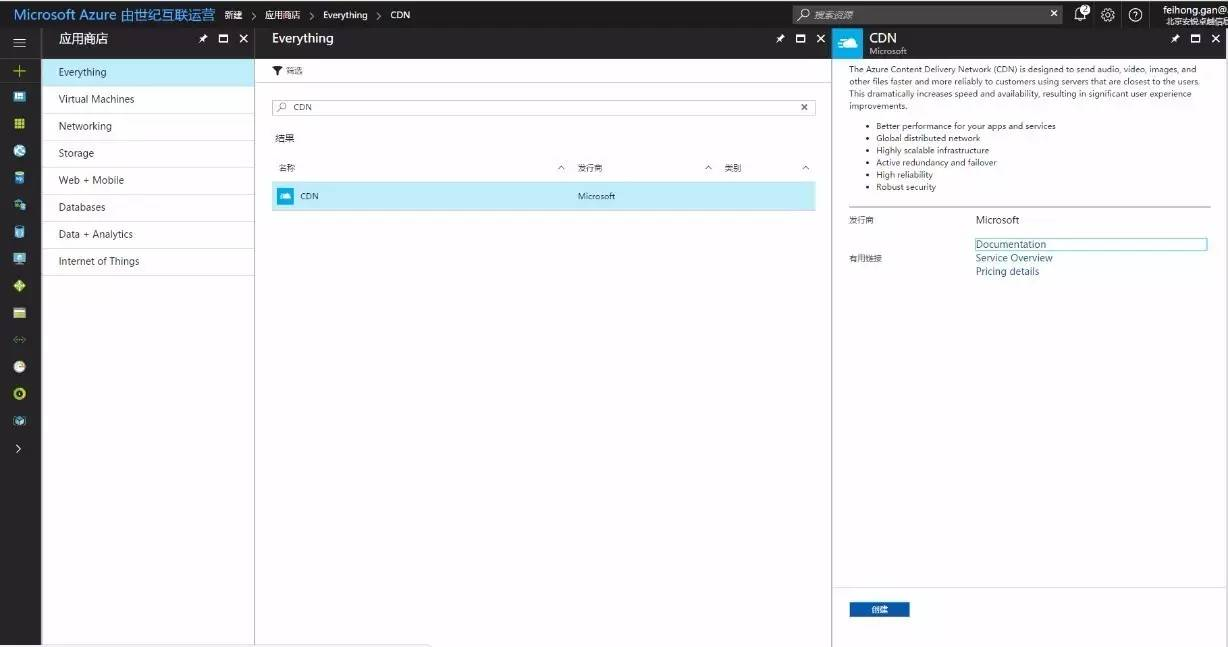
Task: Click the Microsoft Azure portal title
Action: point(114,15)
